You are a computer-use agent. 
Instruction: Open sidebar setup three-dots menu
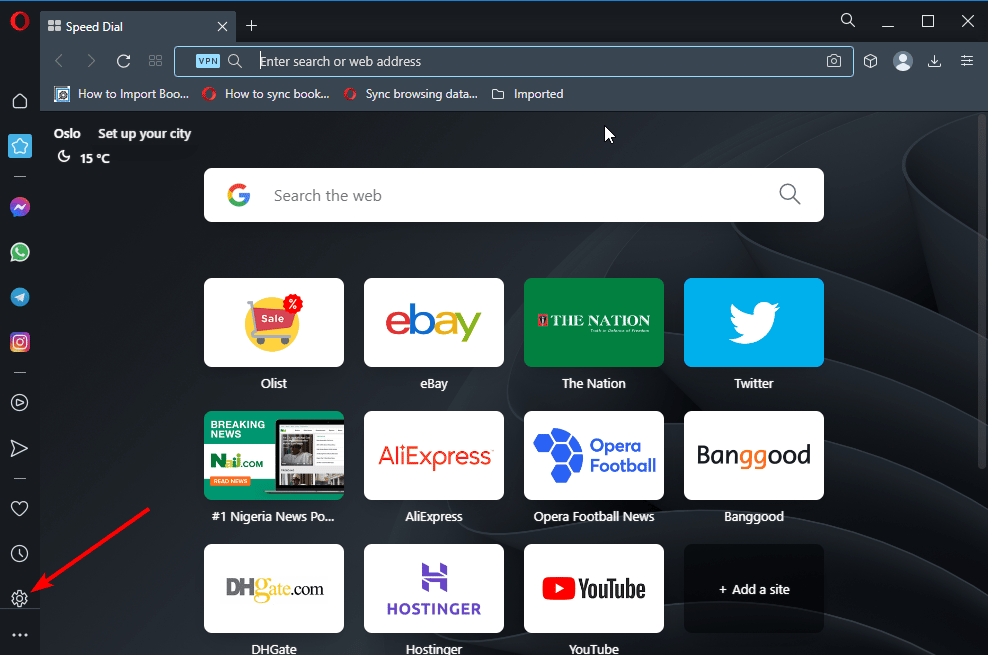coord(20,635)
